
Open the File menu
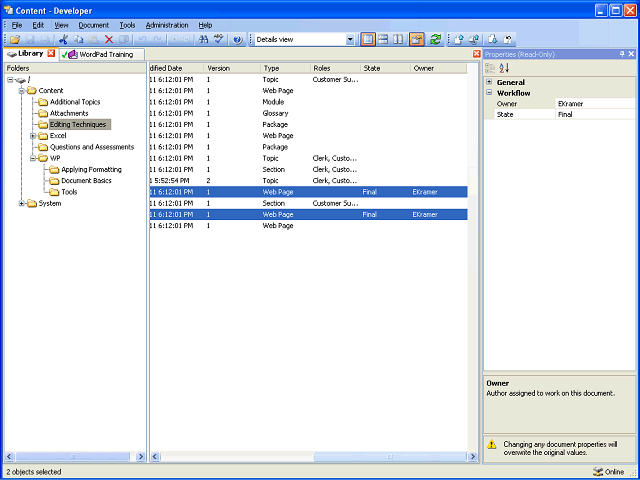coord(17,25)
